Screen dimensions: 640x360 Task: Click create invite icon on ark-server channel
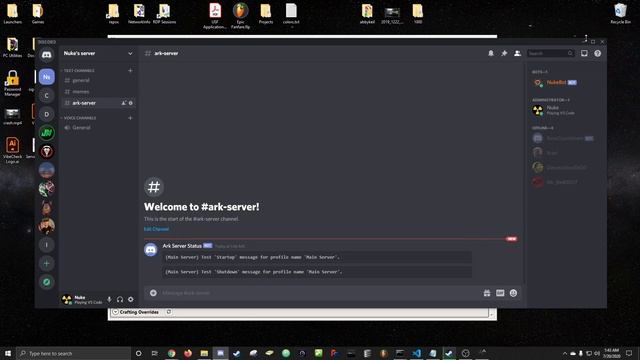pos(124,103)
